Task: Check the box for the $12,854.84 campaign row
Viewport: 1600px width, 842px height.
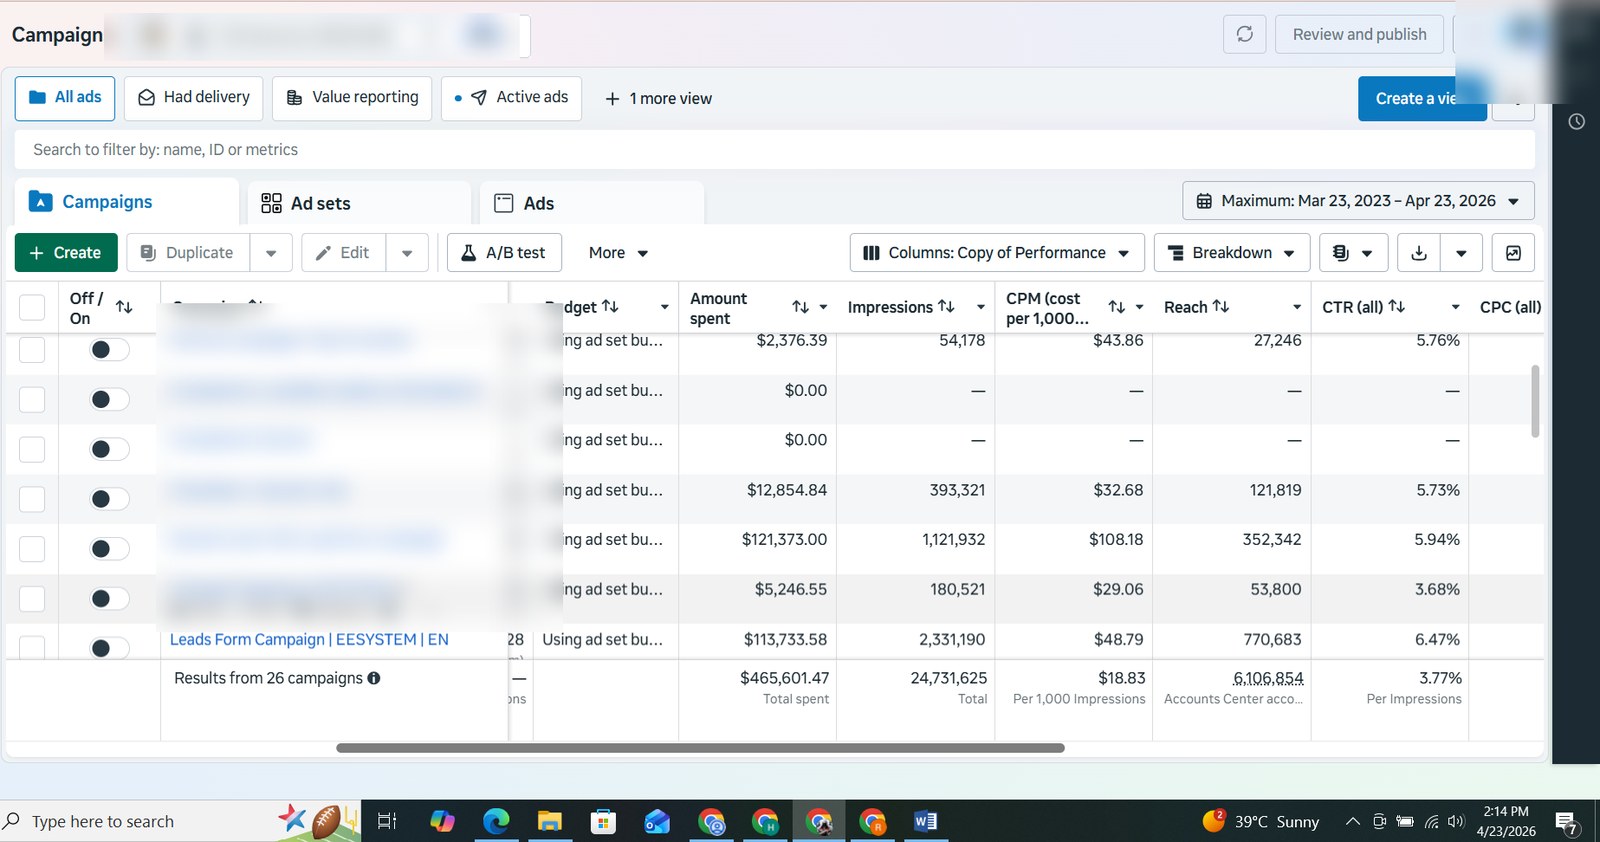Action: click(32, 499)
